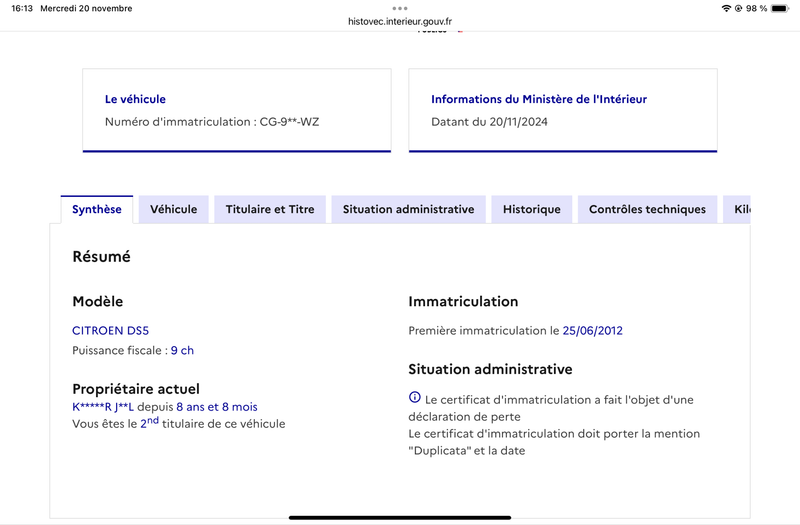This screenshot has width=800, height=525.
Task: Click the Duplicata mention sentence
Action: [554, 442]
